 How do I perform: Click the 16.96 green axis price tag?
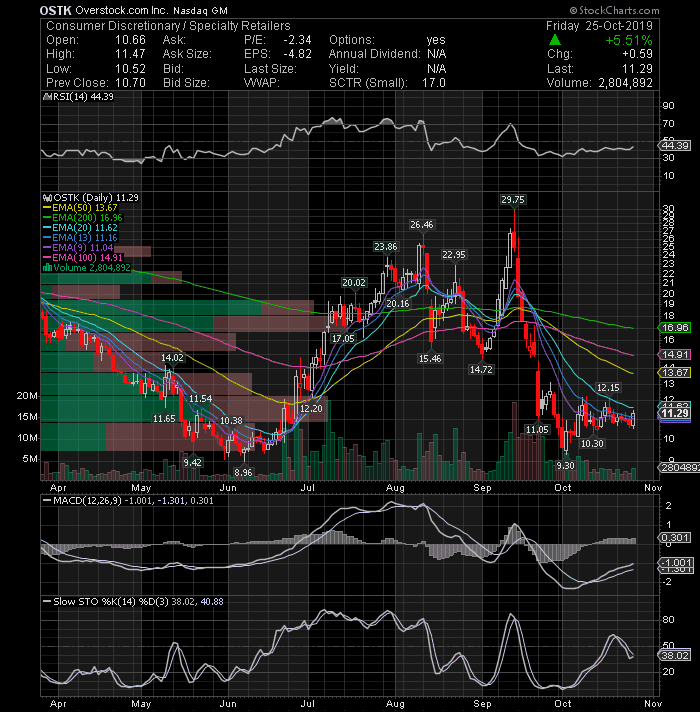click(x=675, y=327)
